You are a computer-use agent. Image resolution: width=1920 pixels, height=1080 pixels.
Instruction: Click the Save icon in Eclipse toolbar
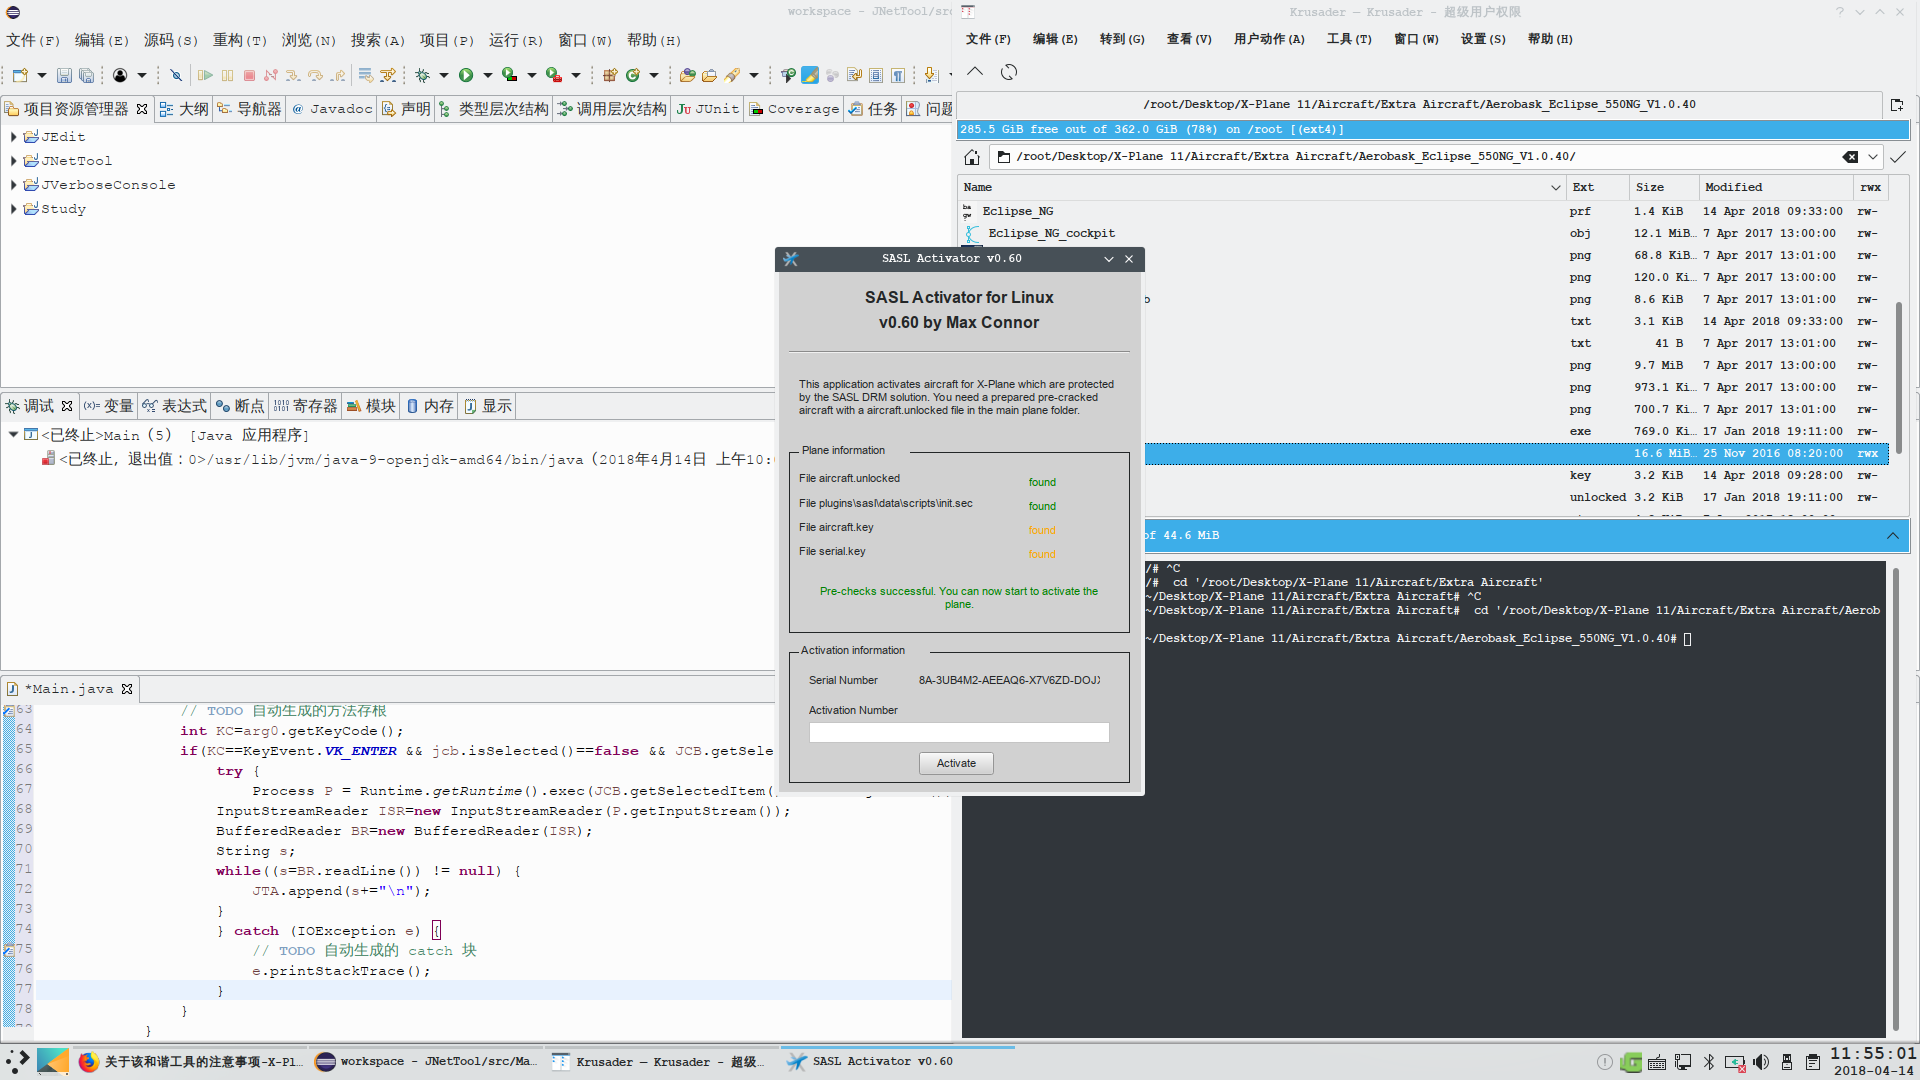pyautogui.click(x=64, y=75)
